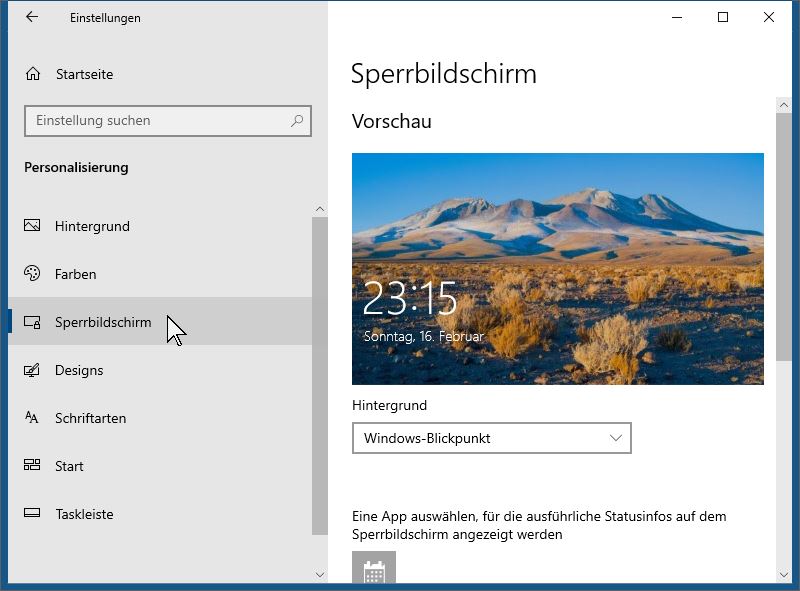The image size is (800, 591).
Task: Go back using the back arrow
Action: [x=32, y=17]
